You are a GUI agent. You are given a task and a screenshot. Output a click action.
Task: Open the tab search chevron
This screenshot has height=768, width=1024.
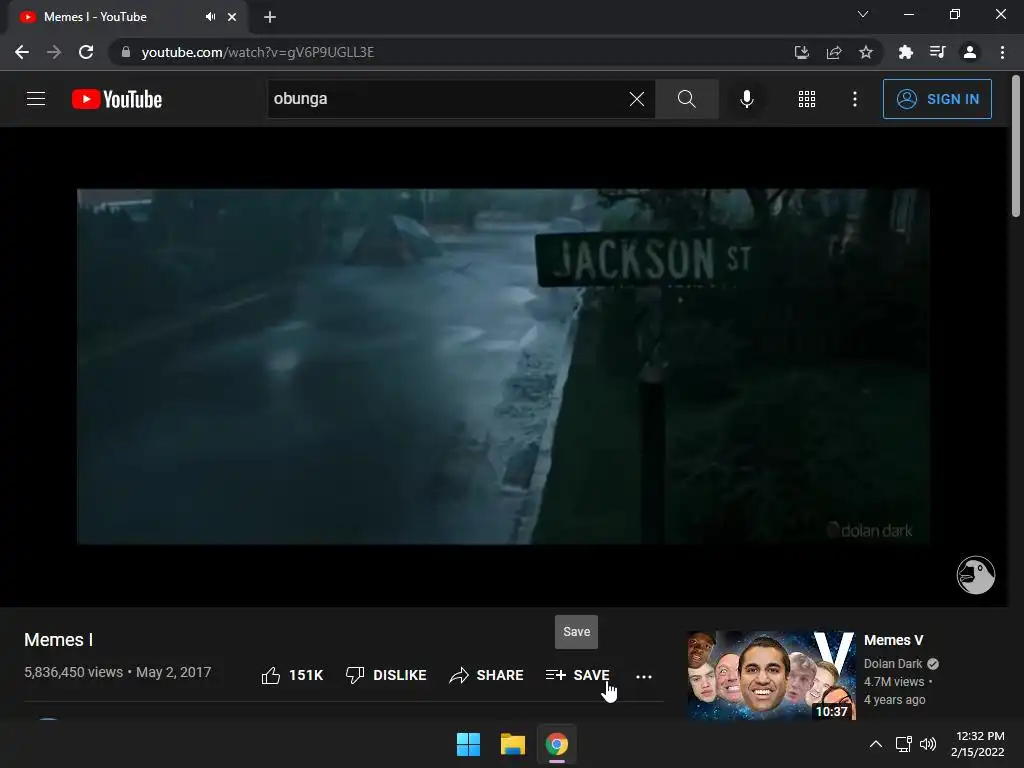863,14
